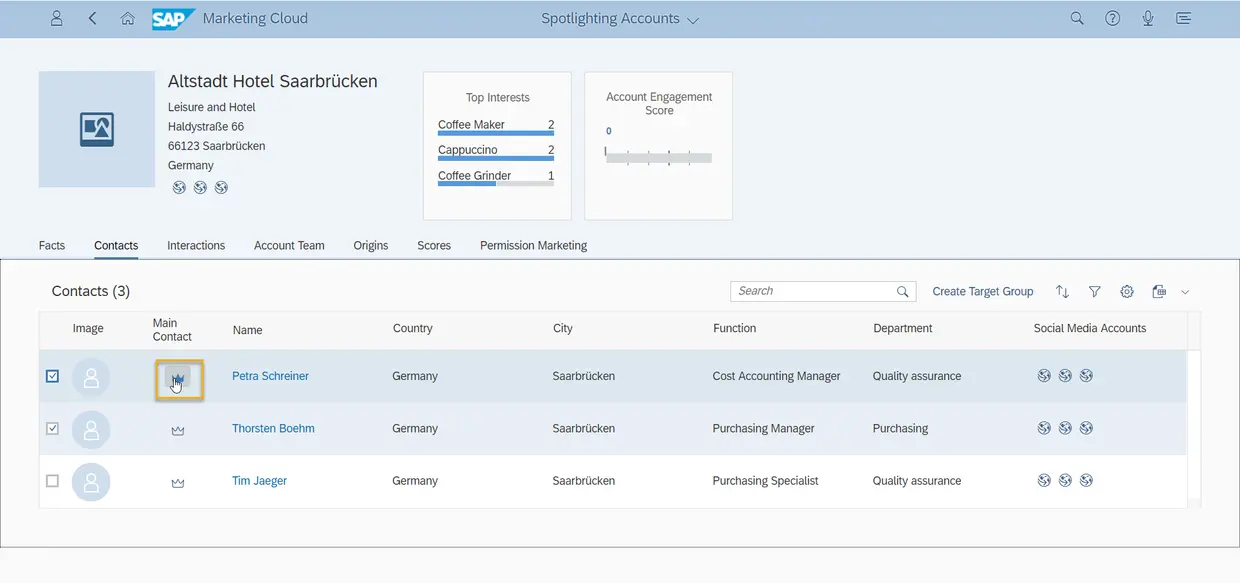The image size is (1240, 583).
Task: Click Thorsten Boehm's avatar image
Action: pos(91,429)
